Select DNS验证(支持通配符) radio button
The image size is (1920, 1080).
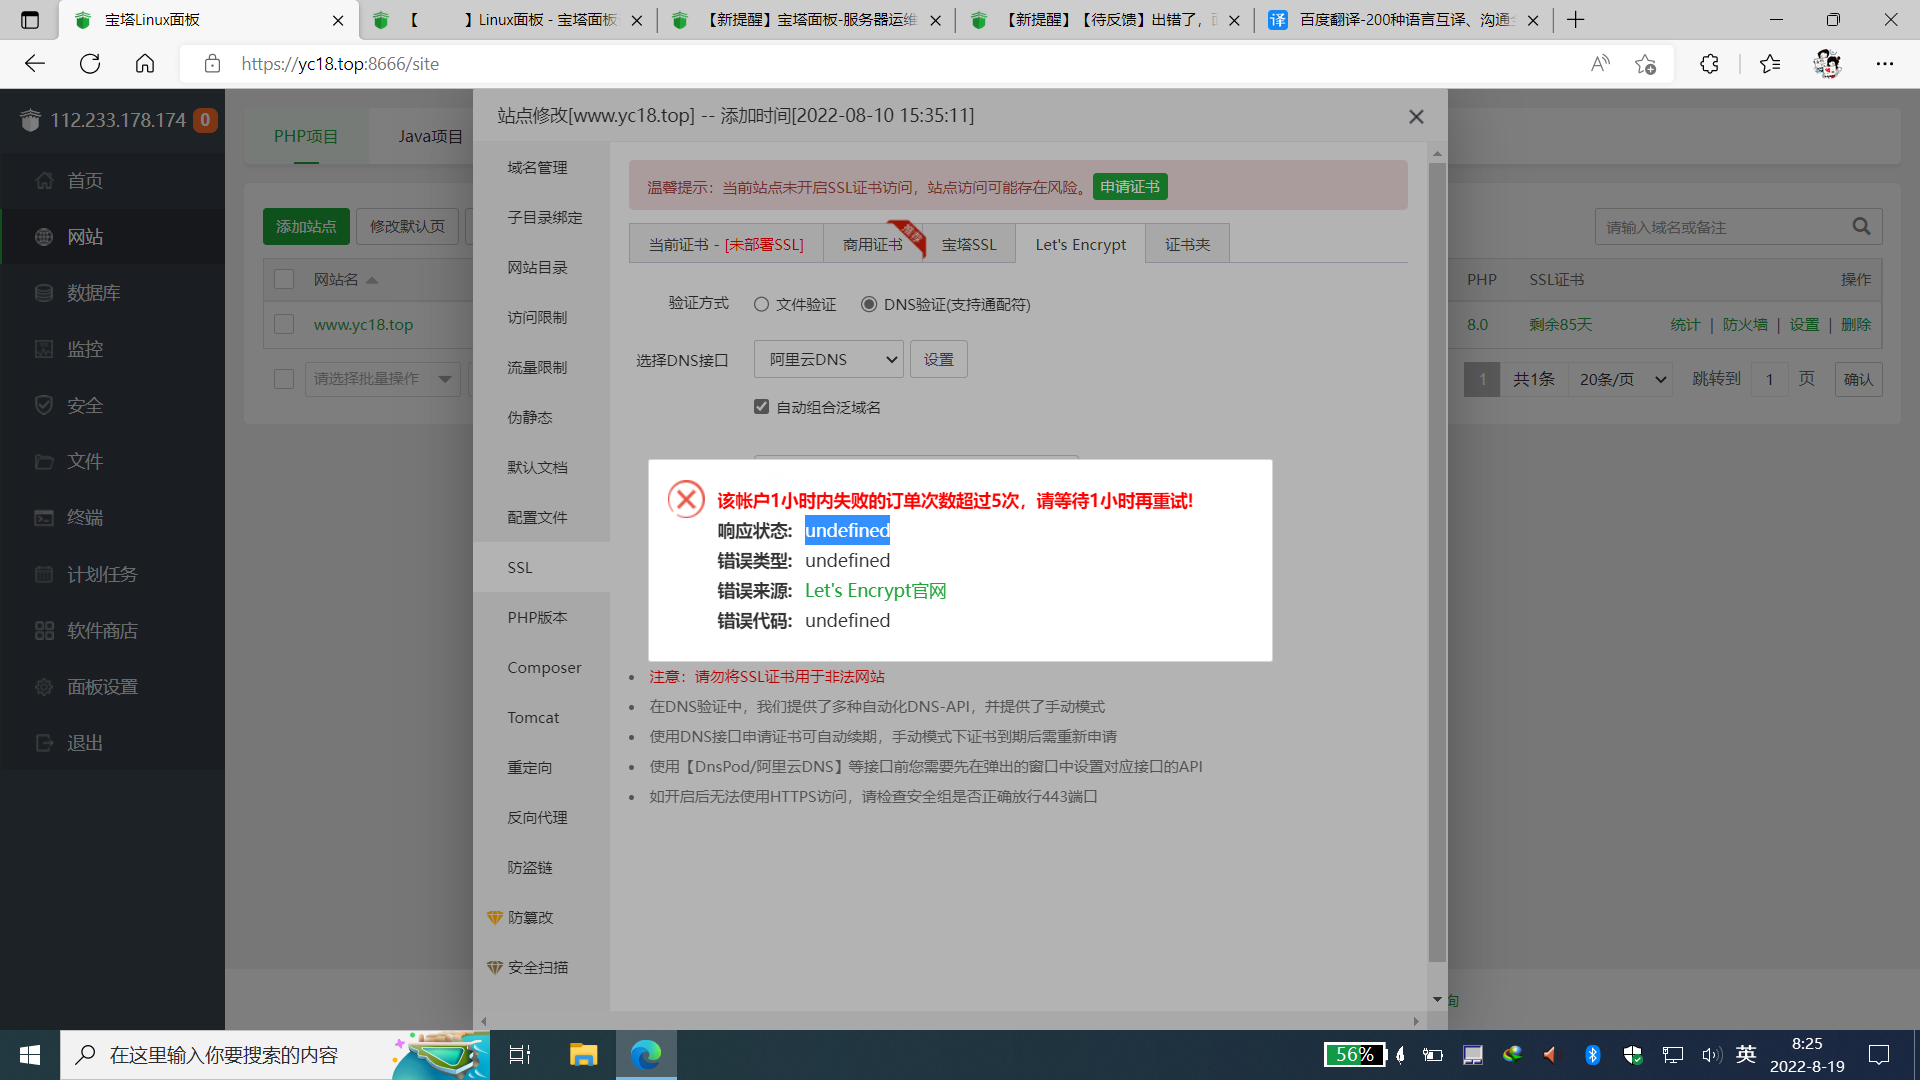point(869,304)
